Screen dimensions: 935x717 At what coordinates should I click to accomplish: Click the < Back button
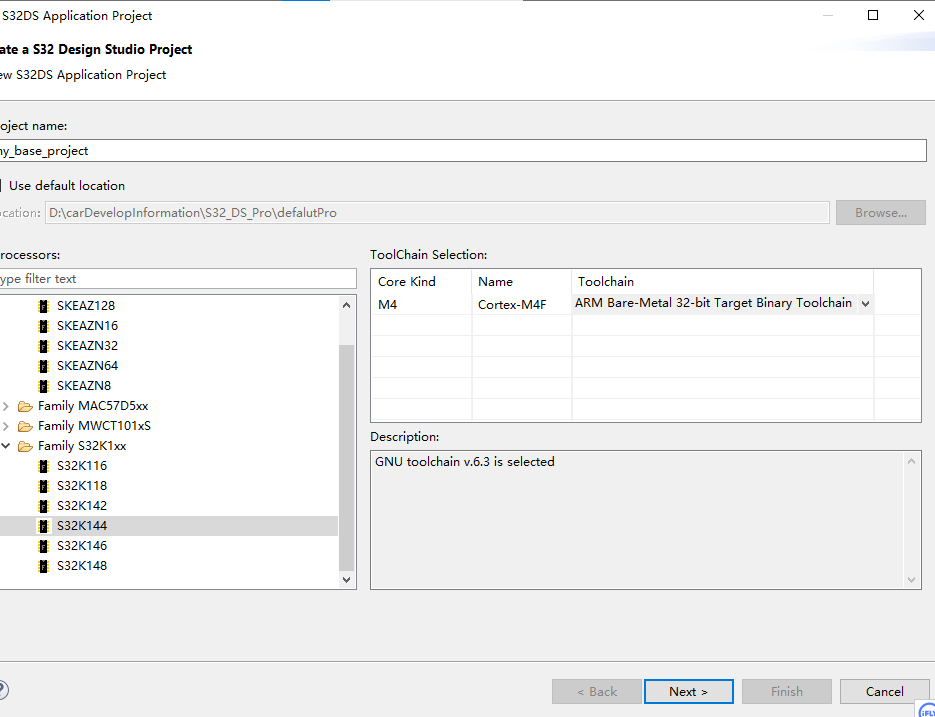[x=597, y=691]
